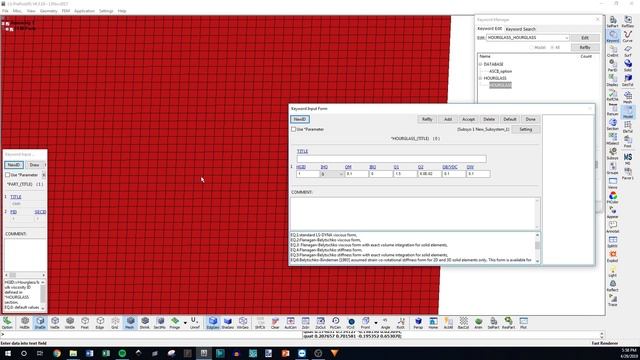Open the File menu
The height and width of the screenshot is (360, 640).
pos(5,11)
